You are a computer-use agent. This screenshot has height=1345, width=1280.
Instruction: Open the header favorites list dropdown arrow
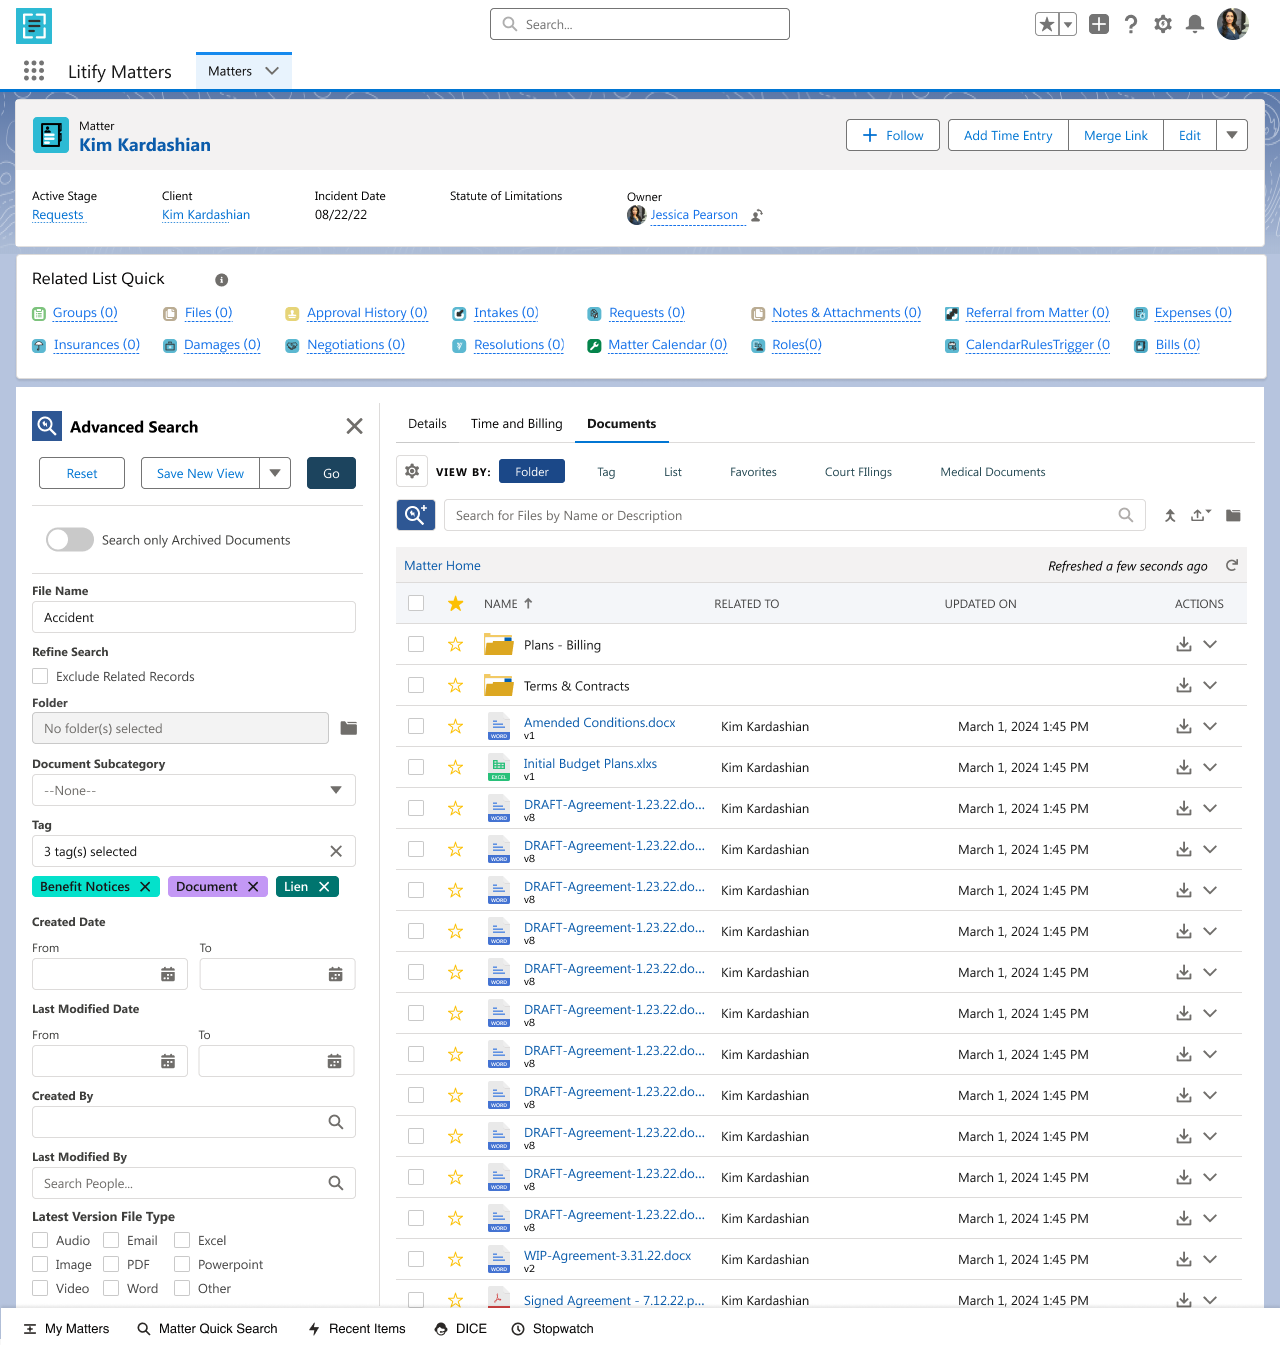click(x=1068, y=24)
